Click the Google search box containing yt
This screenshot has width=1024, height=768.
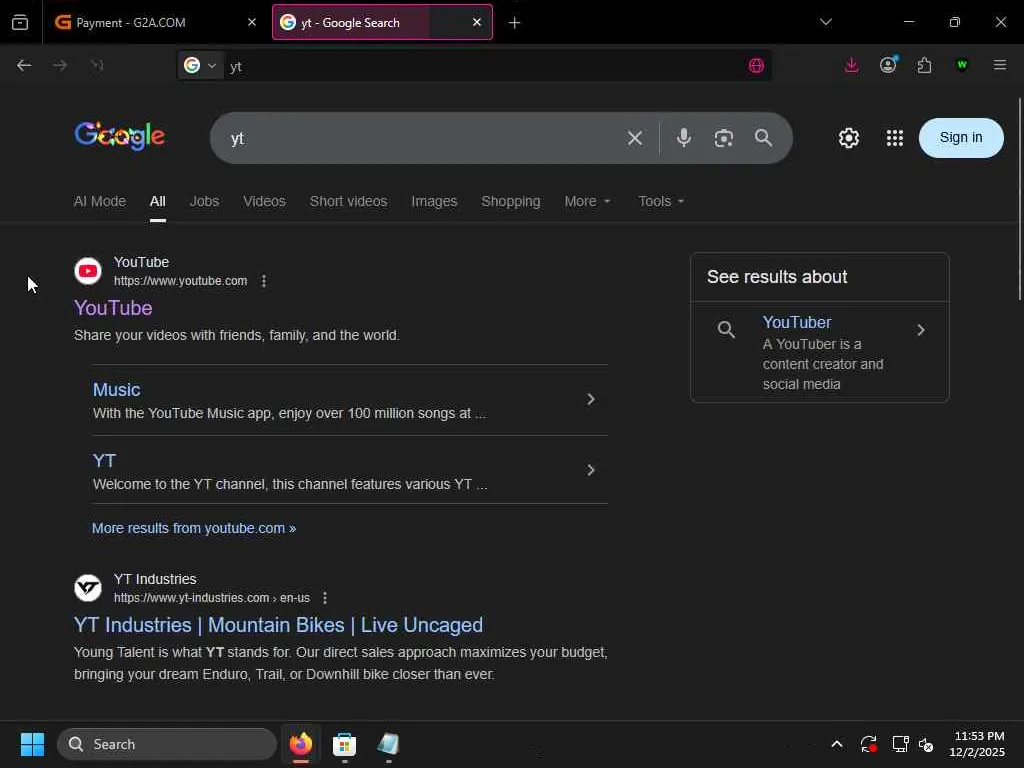coord(418,138)
